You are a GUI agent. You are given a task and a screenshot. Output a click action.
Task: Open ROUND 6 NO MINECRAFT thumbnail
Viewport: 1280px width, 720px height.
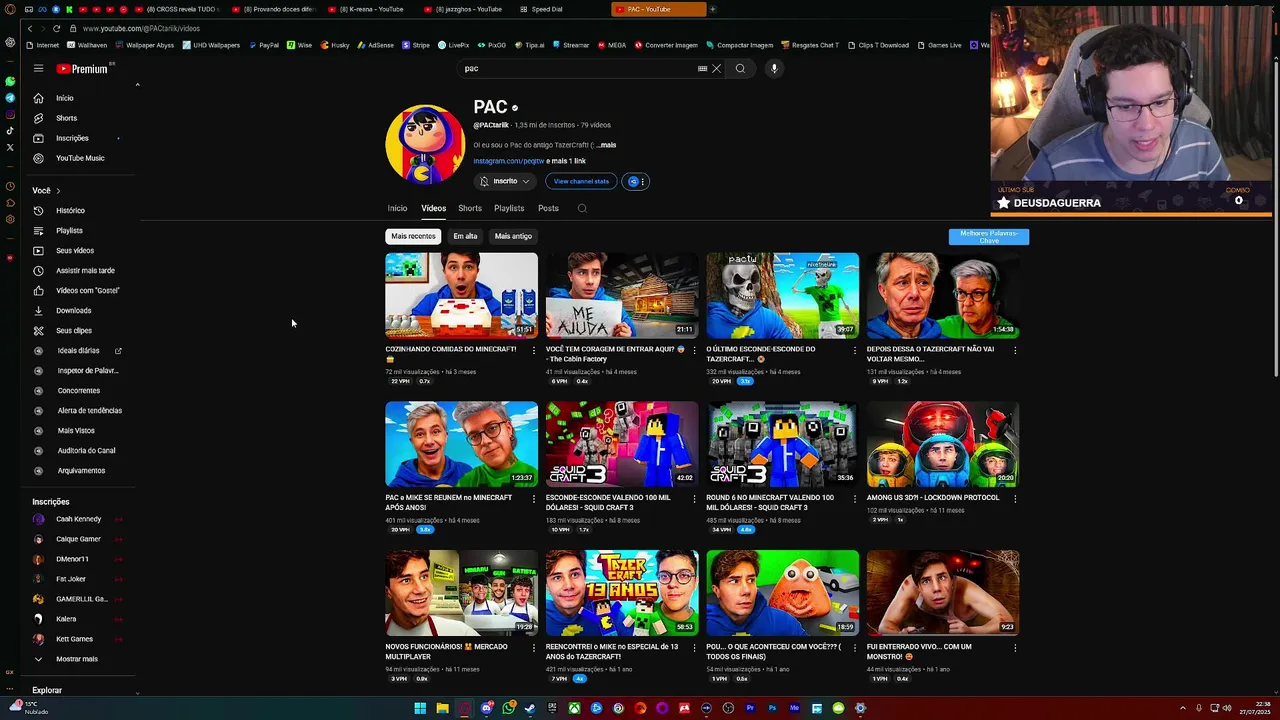click(x=782, y=444)
